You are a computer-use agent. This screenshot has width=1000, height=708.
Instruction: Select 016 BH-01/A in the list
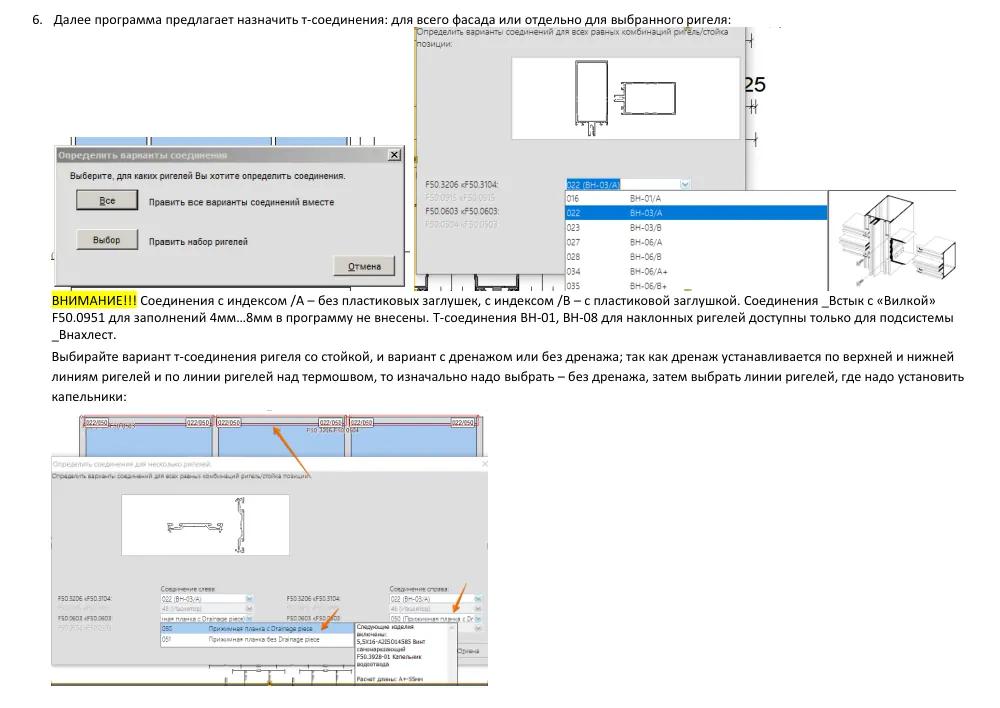pyautogui.click(x=696, y=198)
